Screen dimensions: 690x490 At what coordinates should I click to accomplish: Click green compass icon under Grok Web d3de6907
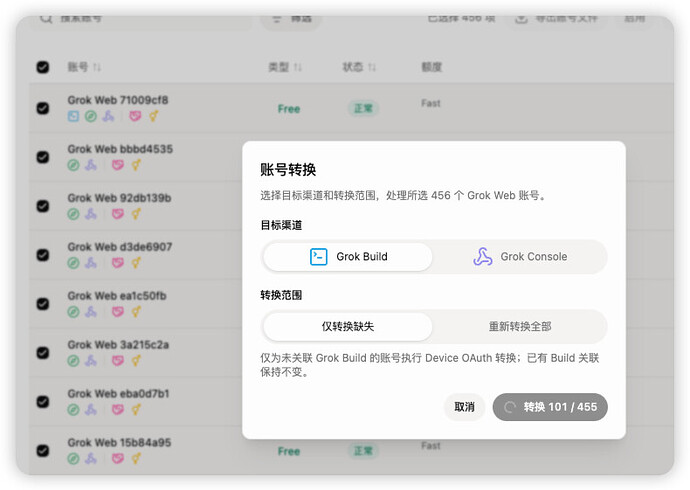(x=73, y=263)
